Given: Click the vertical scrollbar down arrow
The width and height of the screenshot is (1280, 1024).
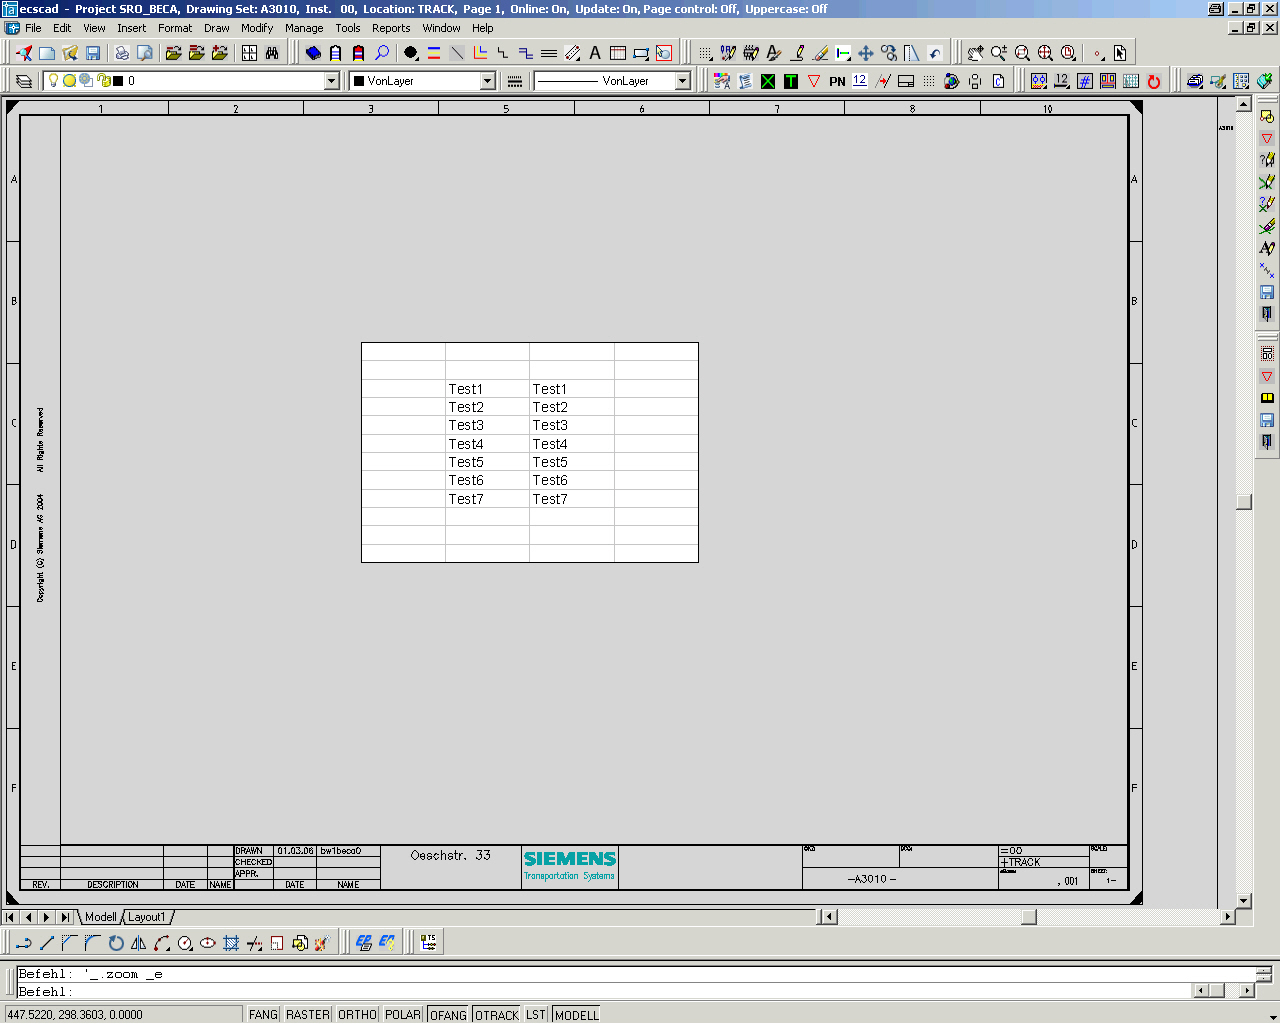Looking at the screenshot, I should 1244,901.
